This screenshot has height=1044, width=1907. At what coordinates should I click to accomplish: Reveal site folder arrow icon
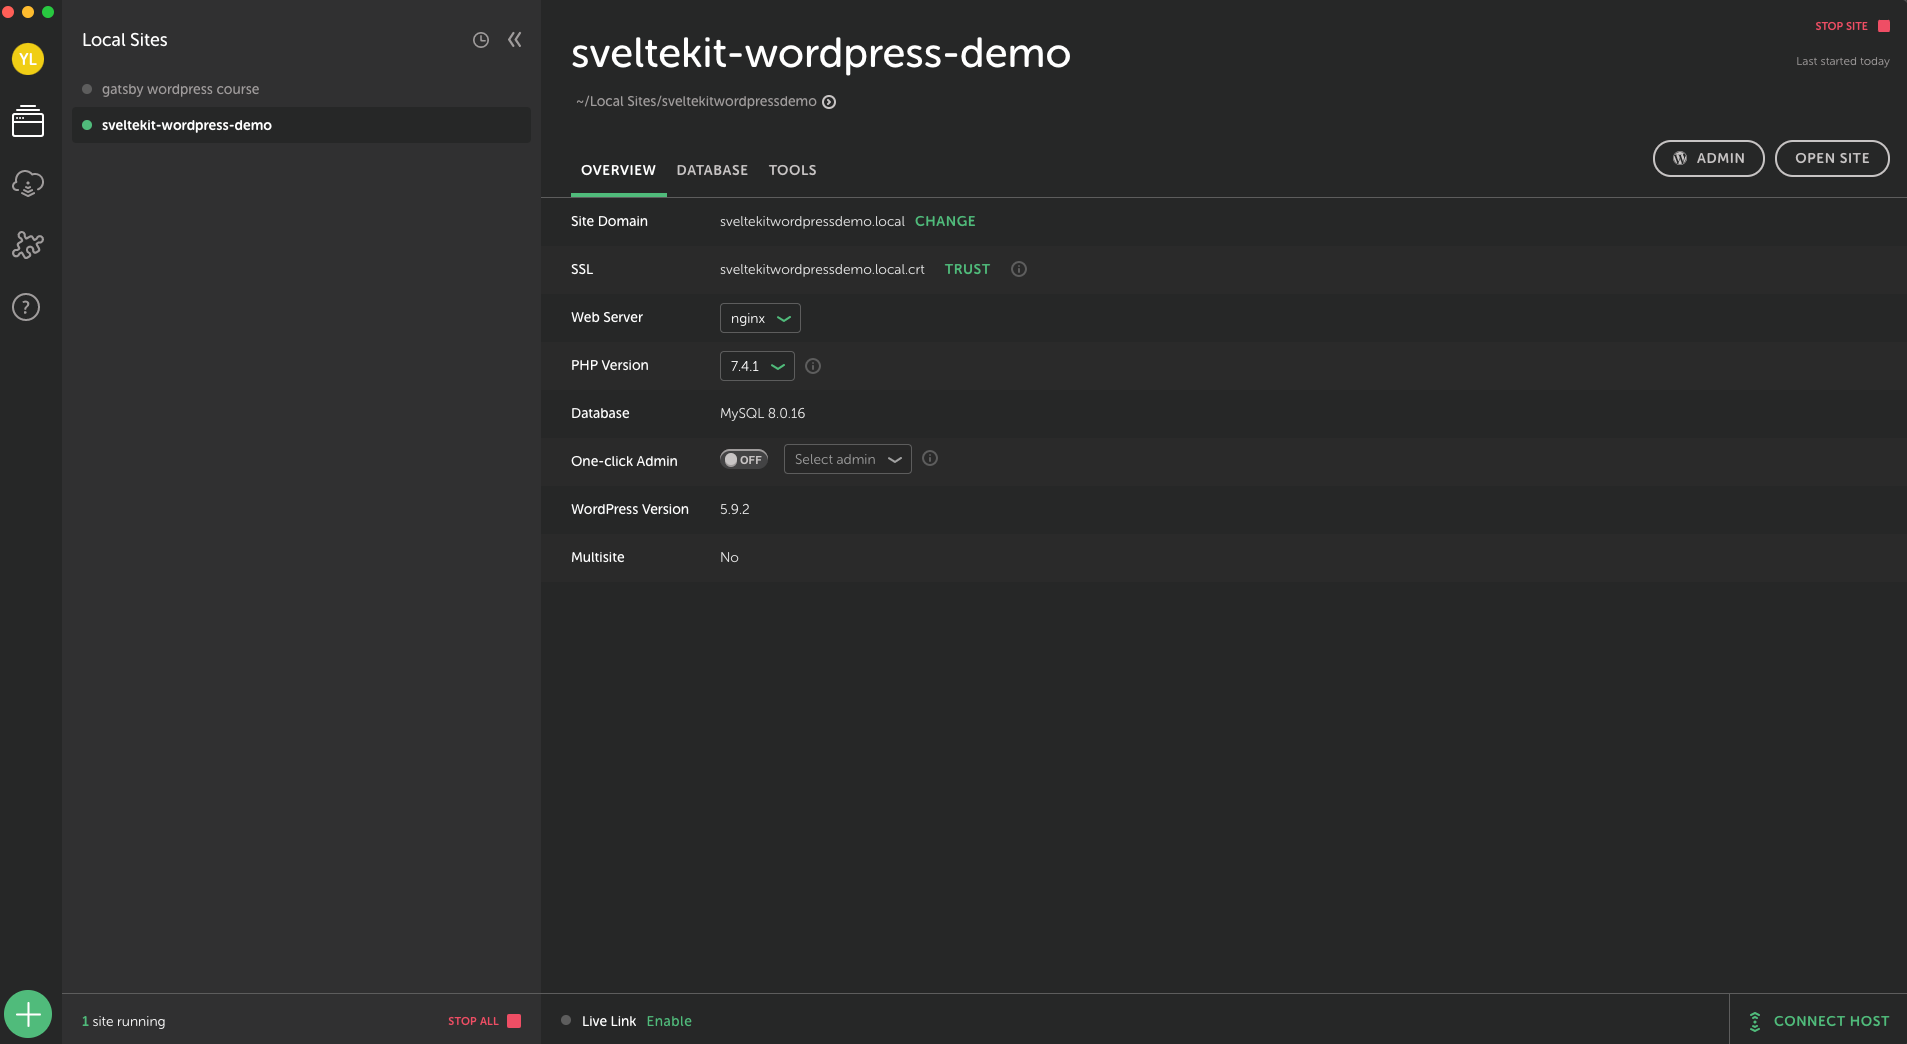pyautogui.click(x=829, y=102)
